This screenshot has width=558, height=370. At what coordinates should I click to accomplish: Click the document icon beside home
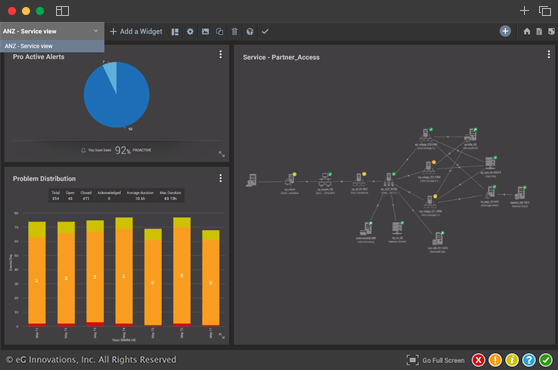539,32
